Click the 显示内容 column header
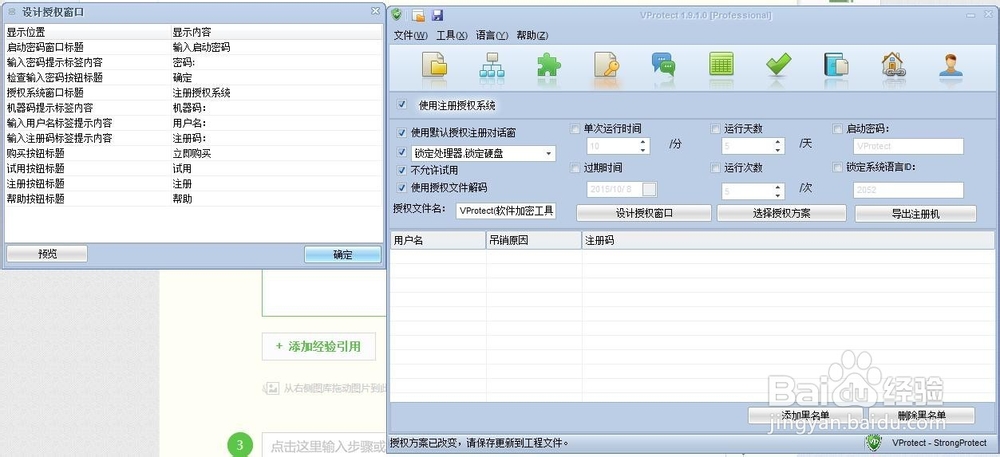The height and width of the screenshot is (457, 1000). point(277,32)
